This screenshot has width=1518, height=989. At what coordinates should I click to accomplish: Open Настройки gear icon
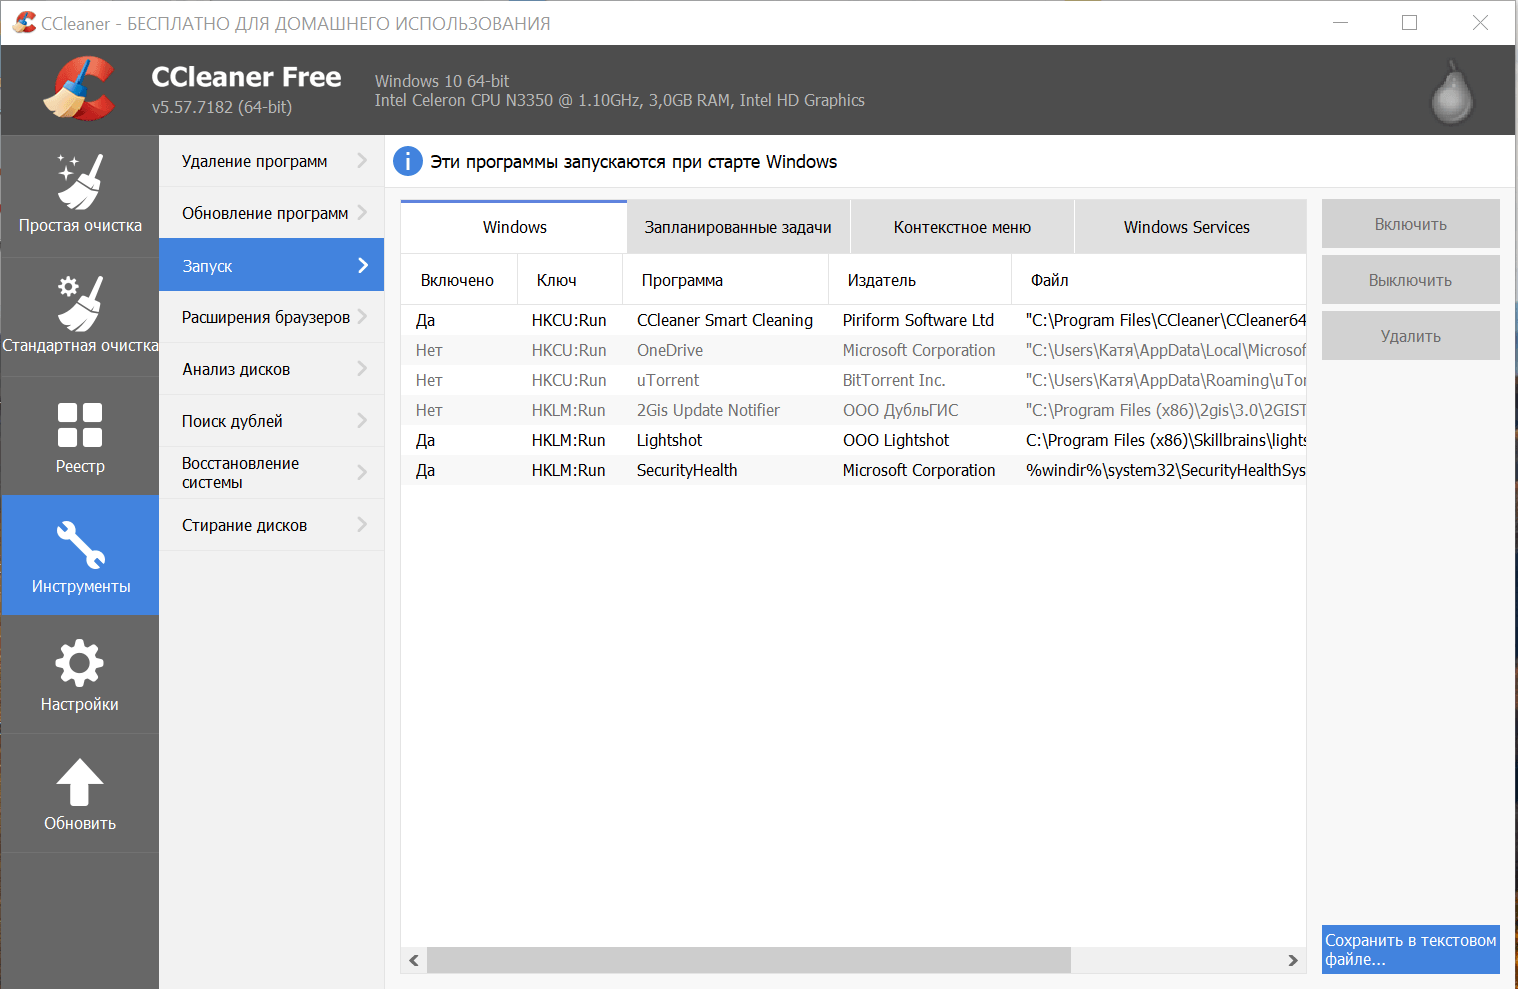click(x=80, y=663)
